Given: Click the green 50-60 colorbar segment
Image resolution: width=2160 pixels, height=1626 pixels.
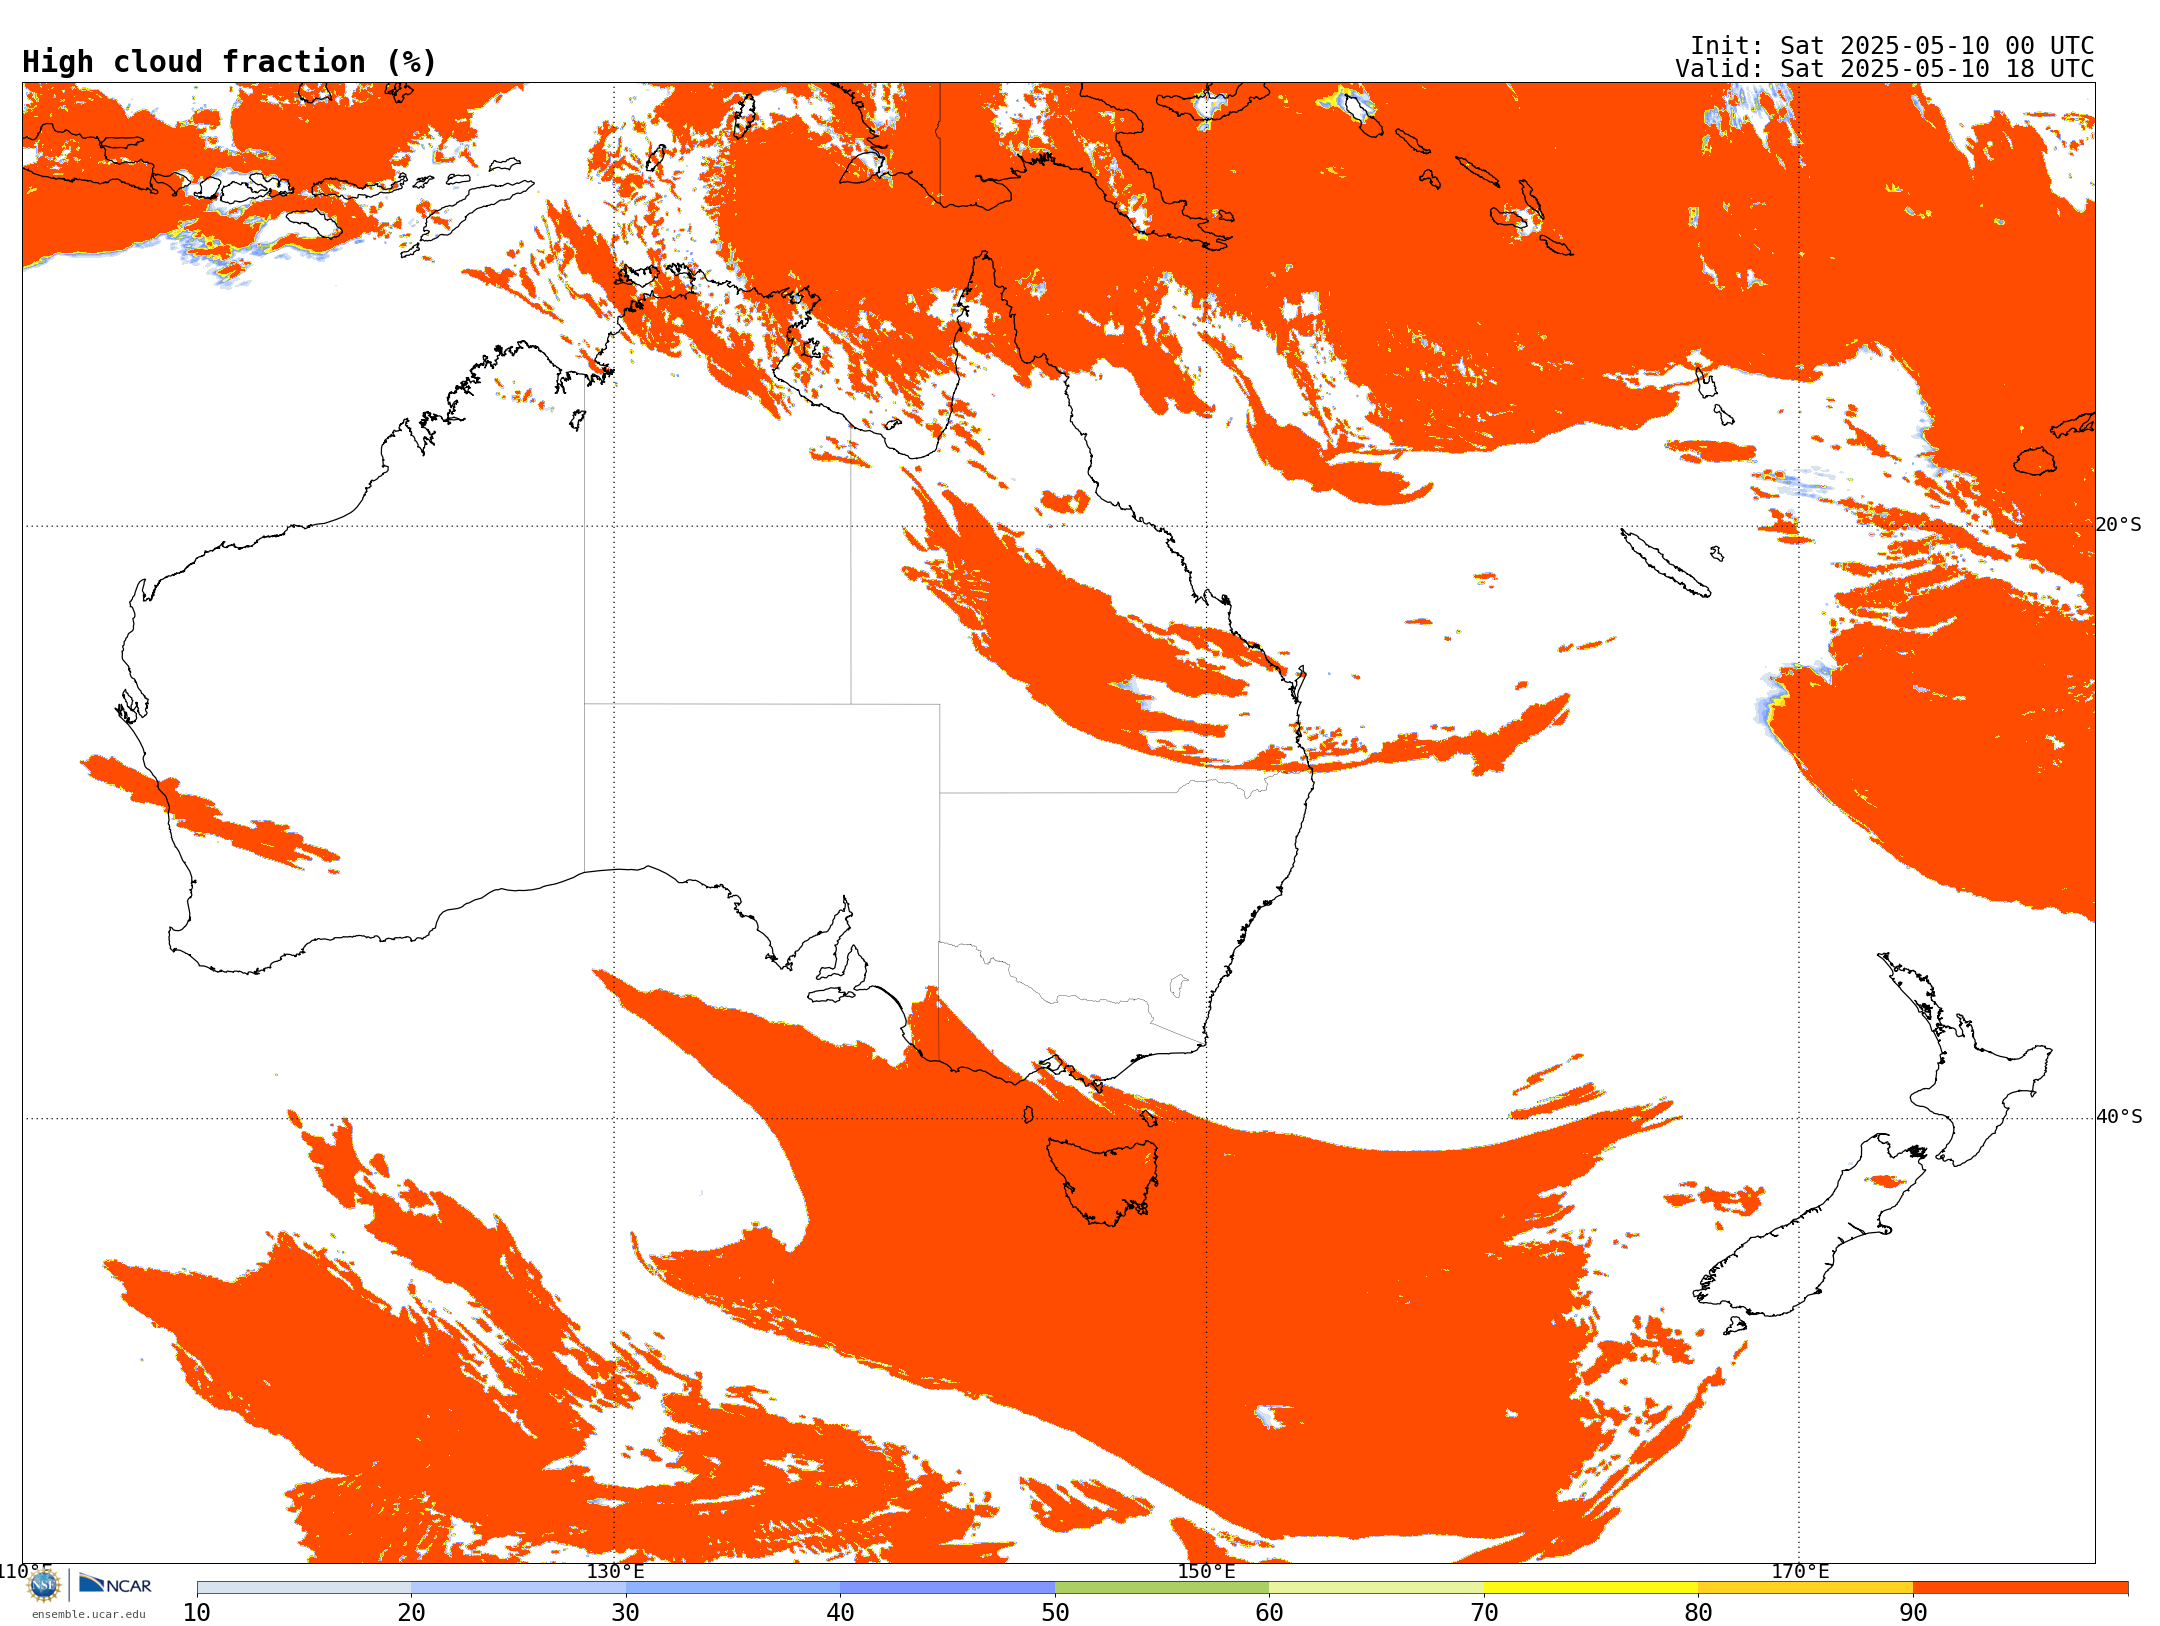Looking at the screenshot, I should tap(1162, 1588).
